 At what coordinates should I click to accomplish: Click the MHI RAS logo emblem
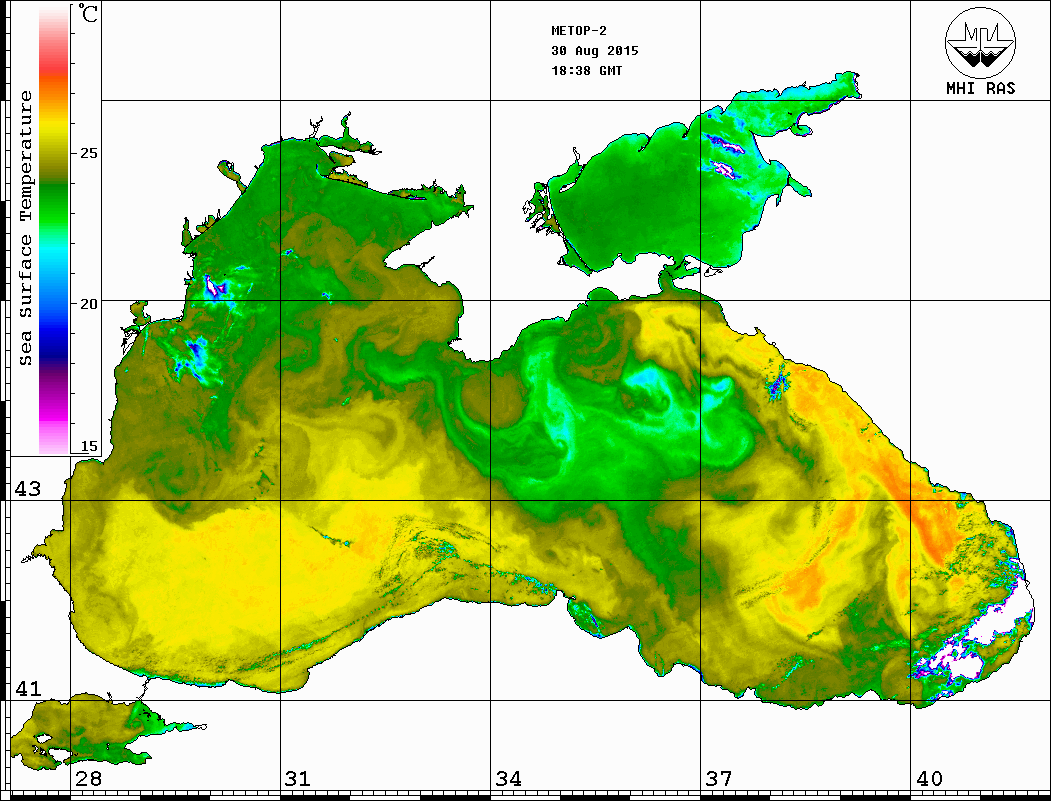(980, 42)
